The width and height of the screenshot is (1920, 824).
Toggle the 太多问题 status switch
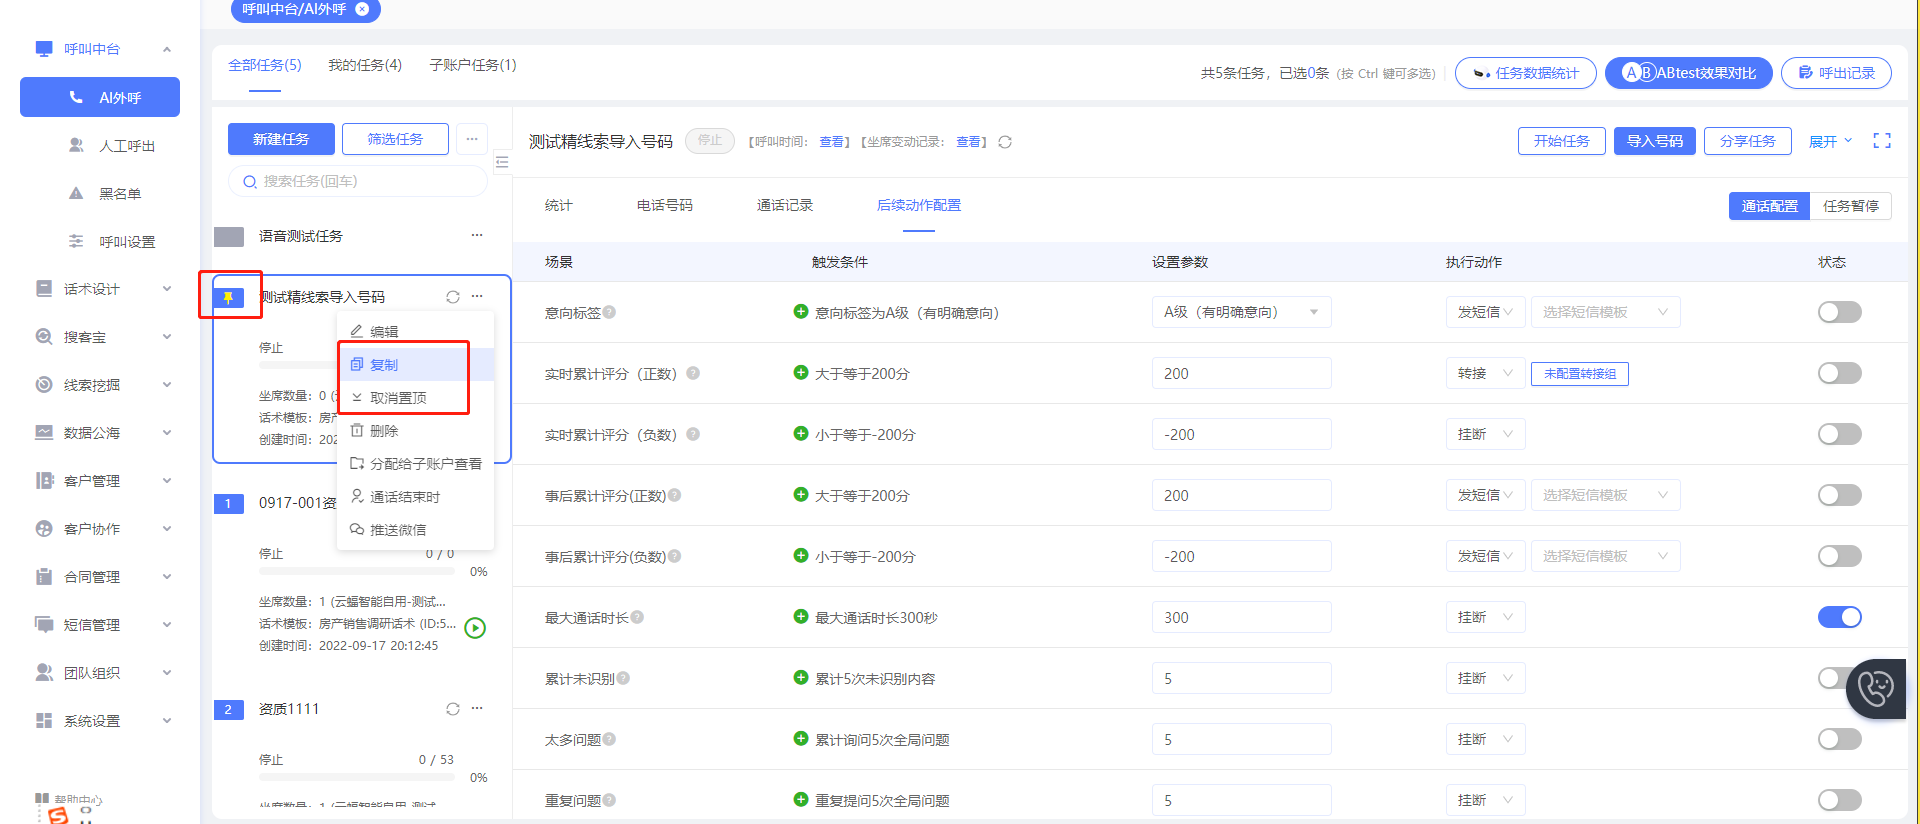(x=1840, y=739)
